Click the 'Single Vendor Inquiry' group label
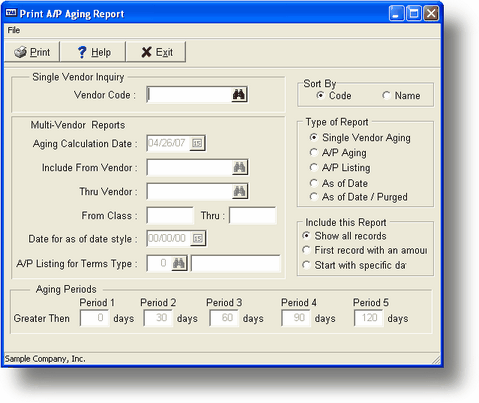 [78, 77]
